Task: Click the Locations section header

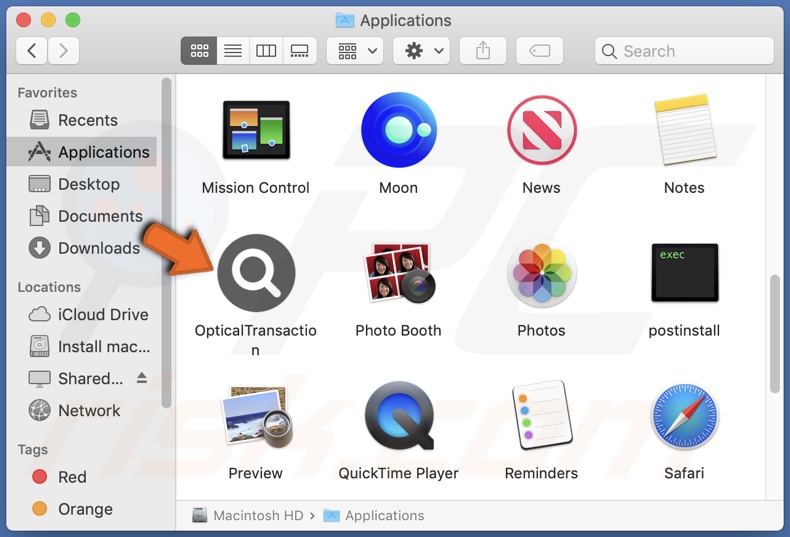Action: tap(49, 287)
